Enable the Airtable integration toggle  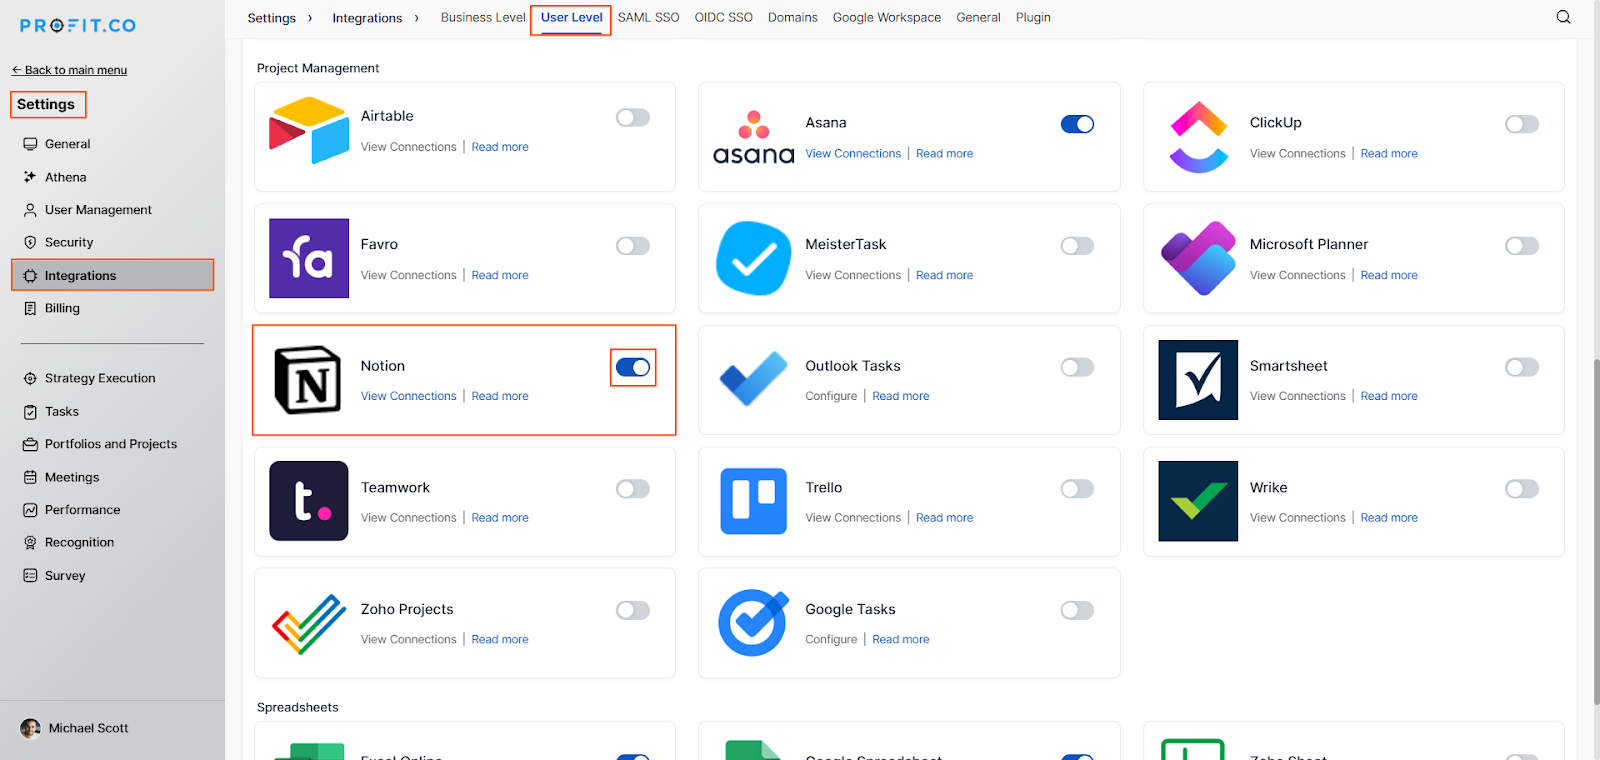coord(633,117)
